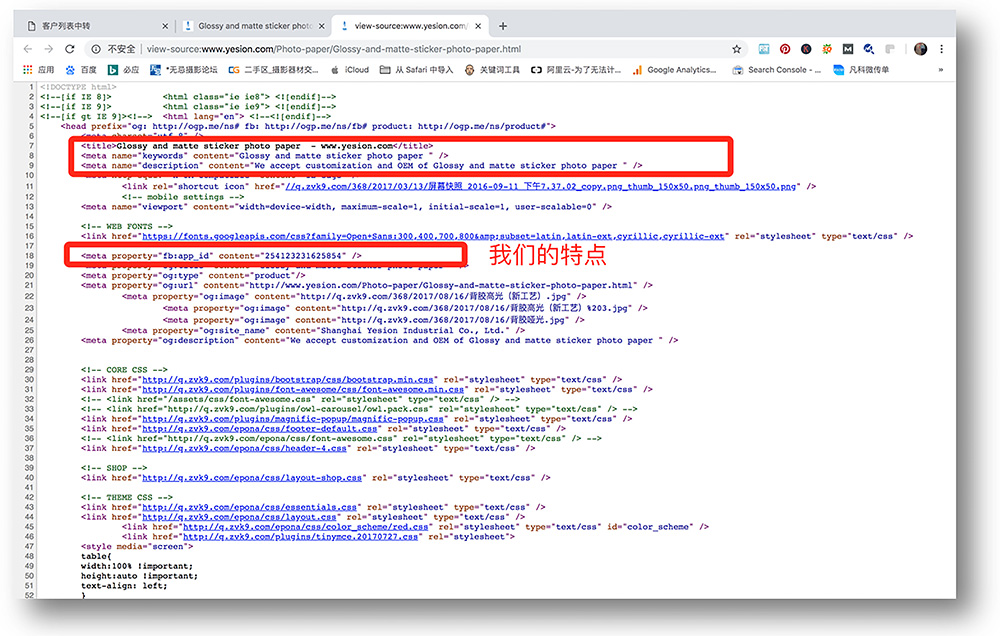Open the Google Analytics bookmark
The height and width of the screenshot is (636, 1000).
point(674,70)
